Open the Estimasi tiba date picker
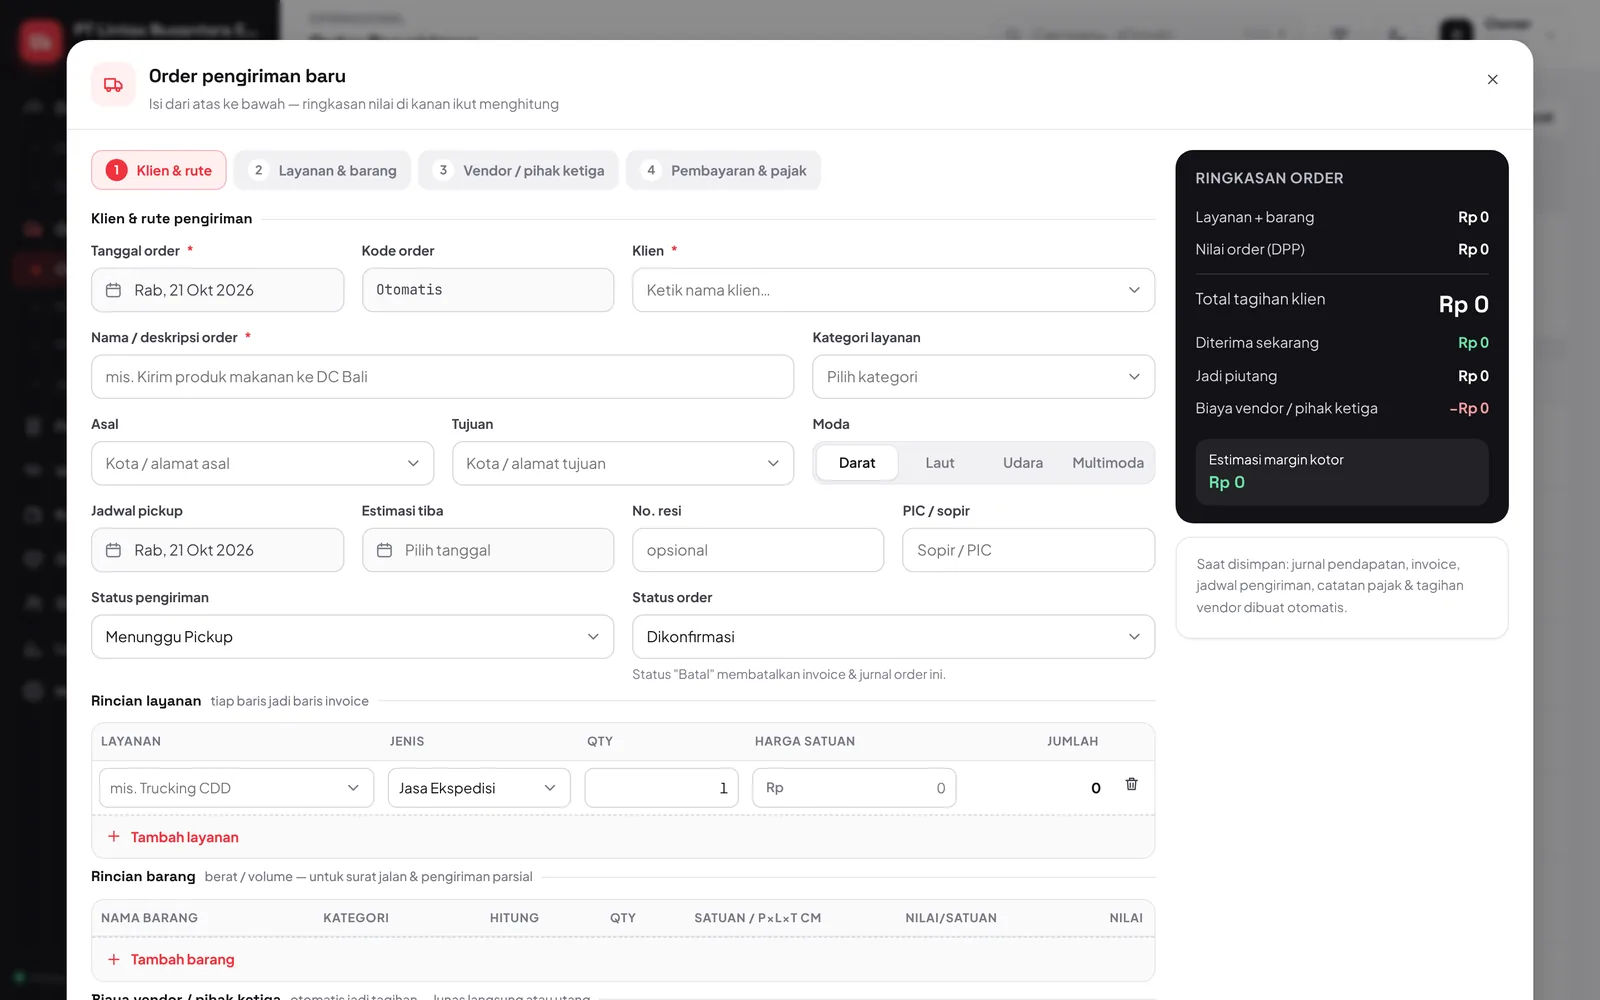 (488, 550)
